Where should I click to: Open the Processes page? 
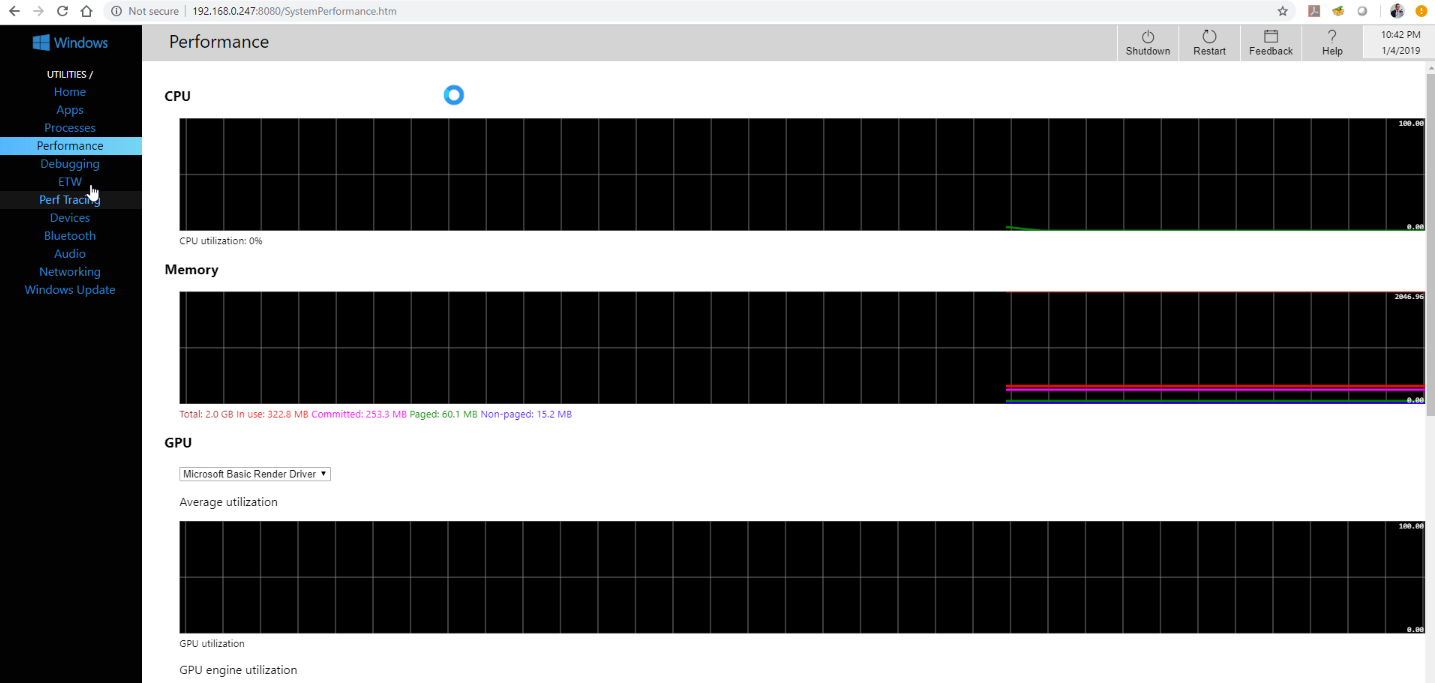point(70,128)
